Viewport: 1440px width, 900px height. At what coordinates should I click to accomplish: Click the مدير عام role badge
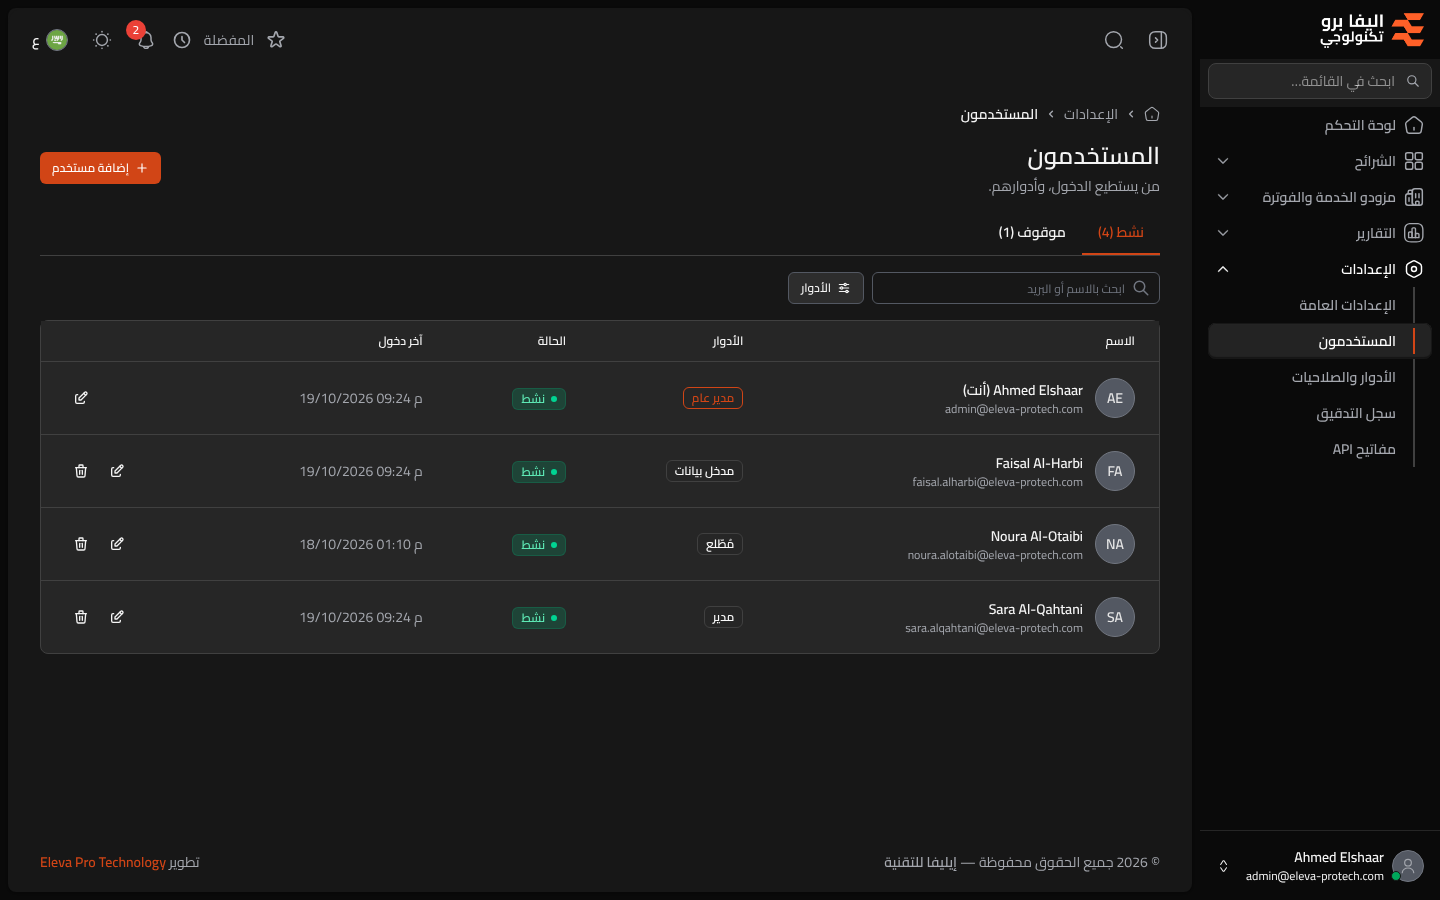click(x=713, y=398)
